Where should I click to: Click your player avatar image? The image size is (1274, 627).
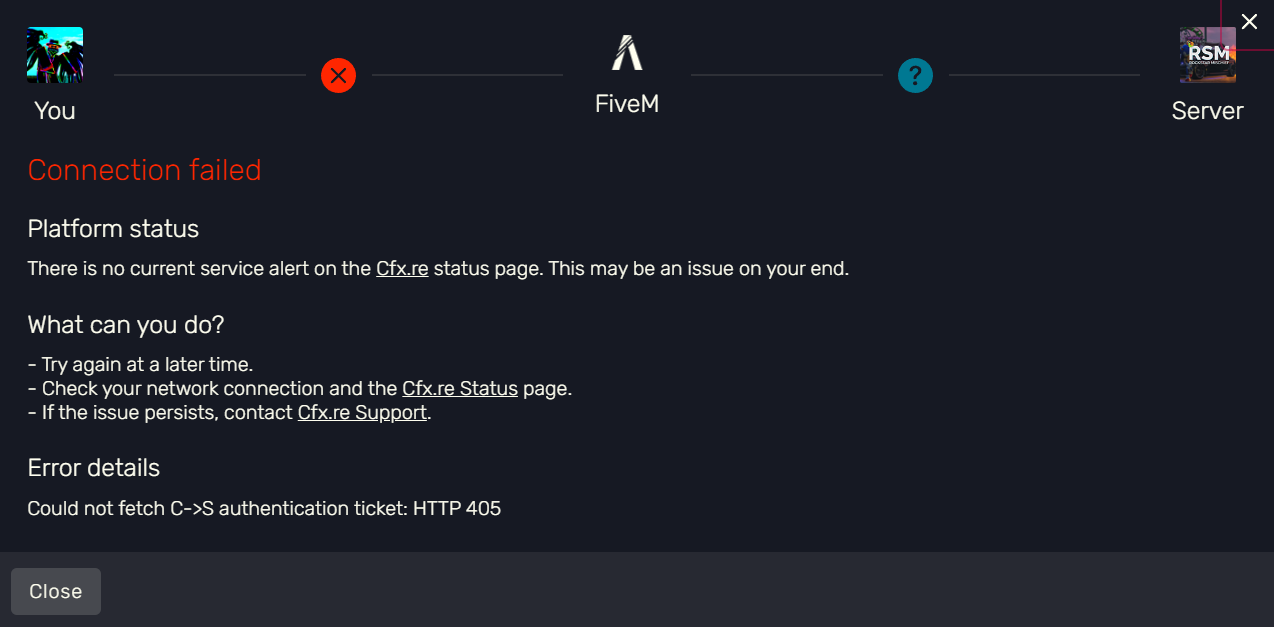[55, 55]
